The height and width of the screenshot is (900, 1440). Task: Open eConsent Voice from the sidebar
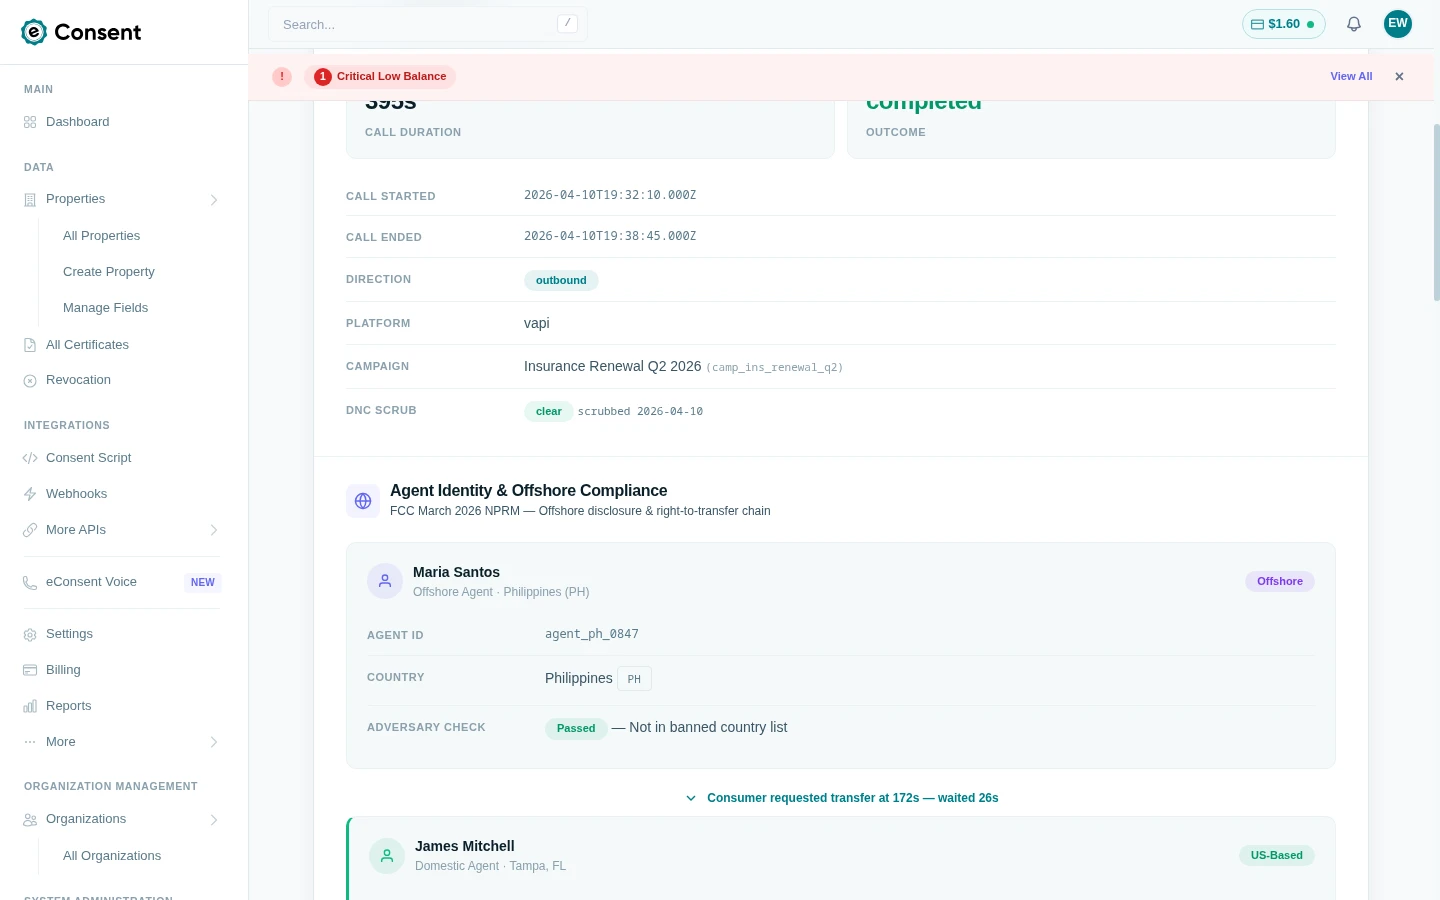pyautogui.click(x=91, y=581)
